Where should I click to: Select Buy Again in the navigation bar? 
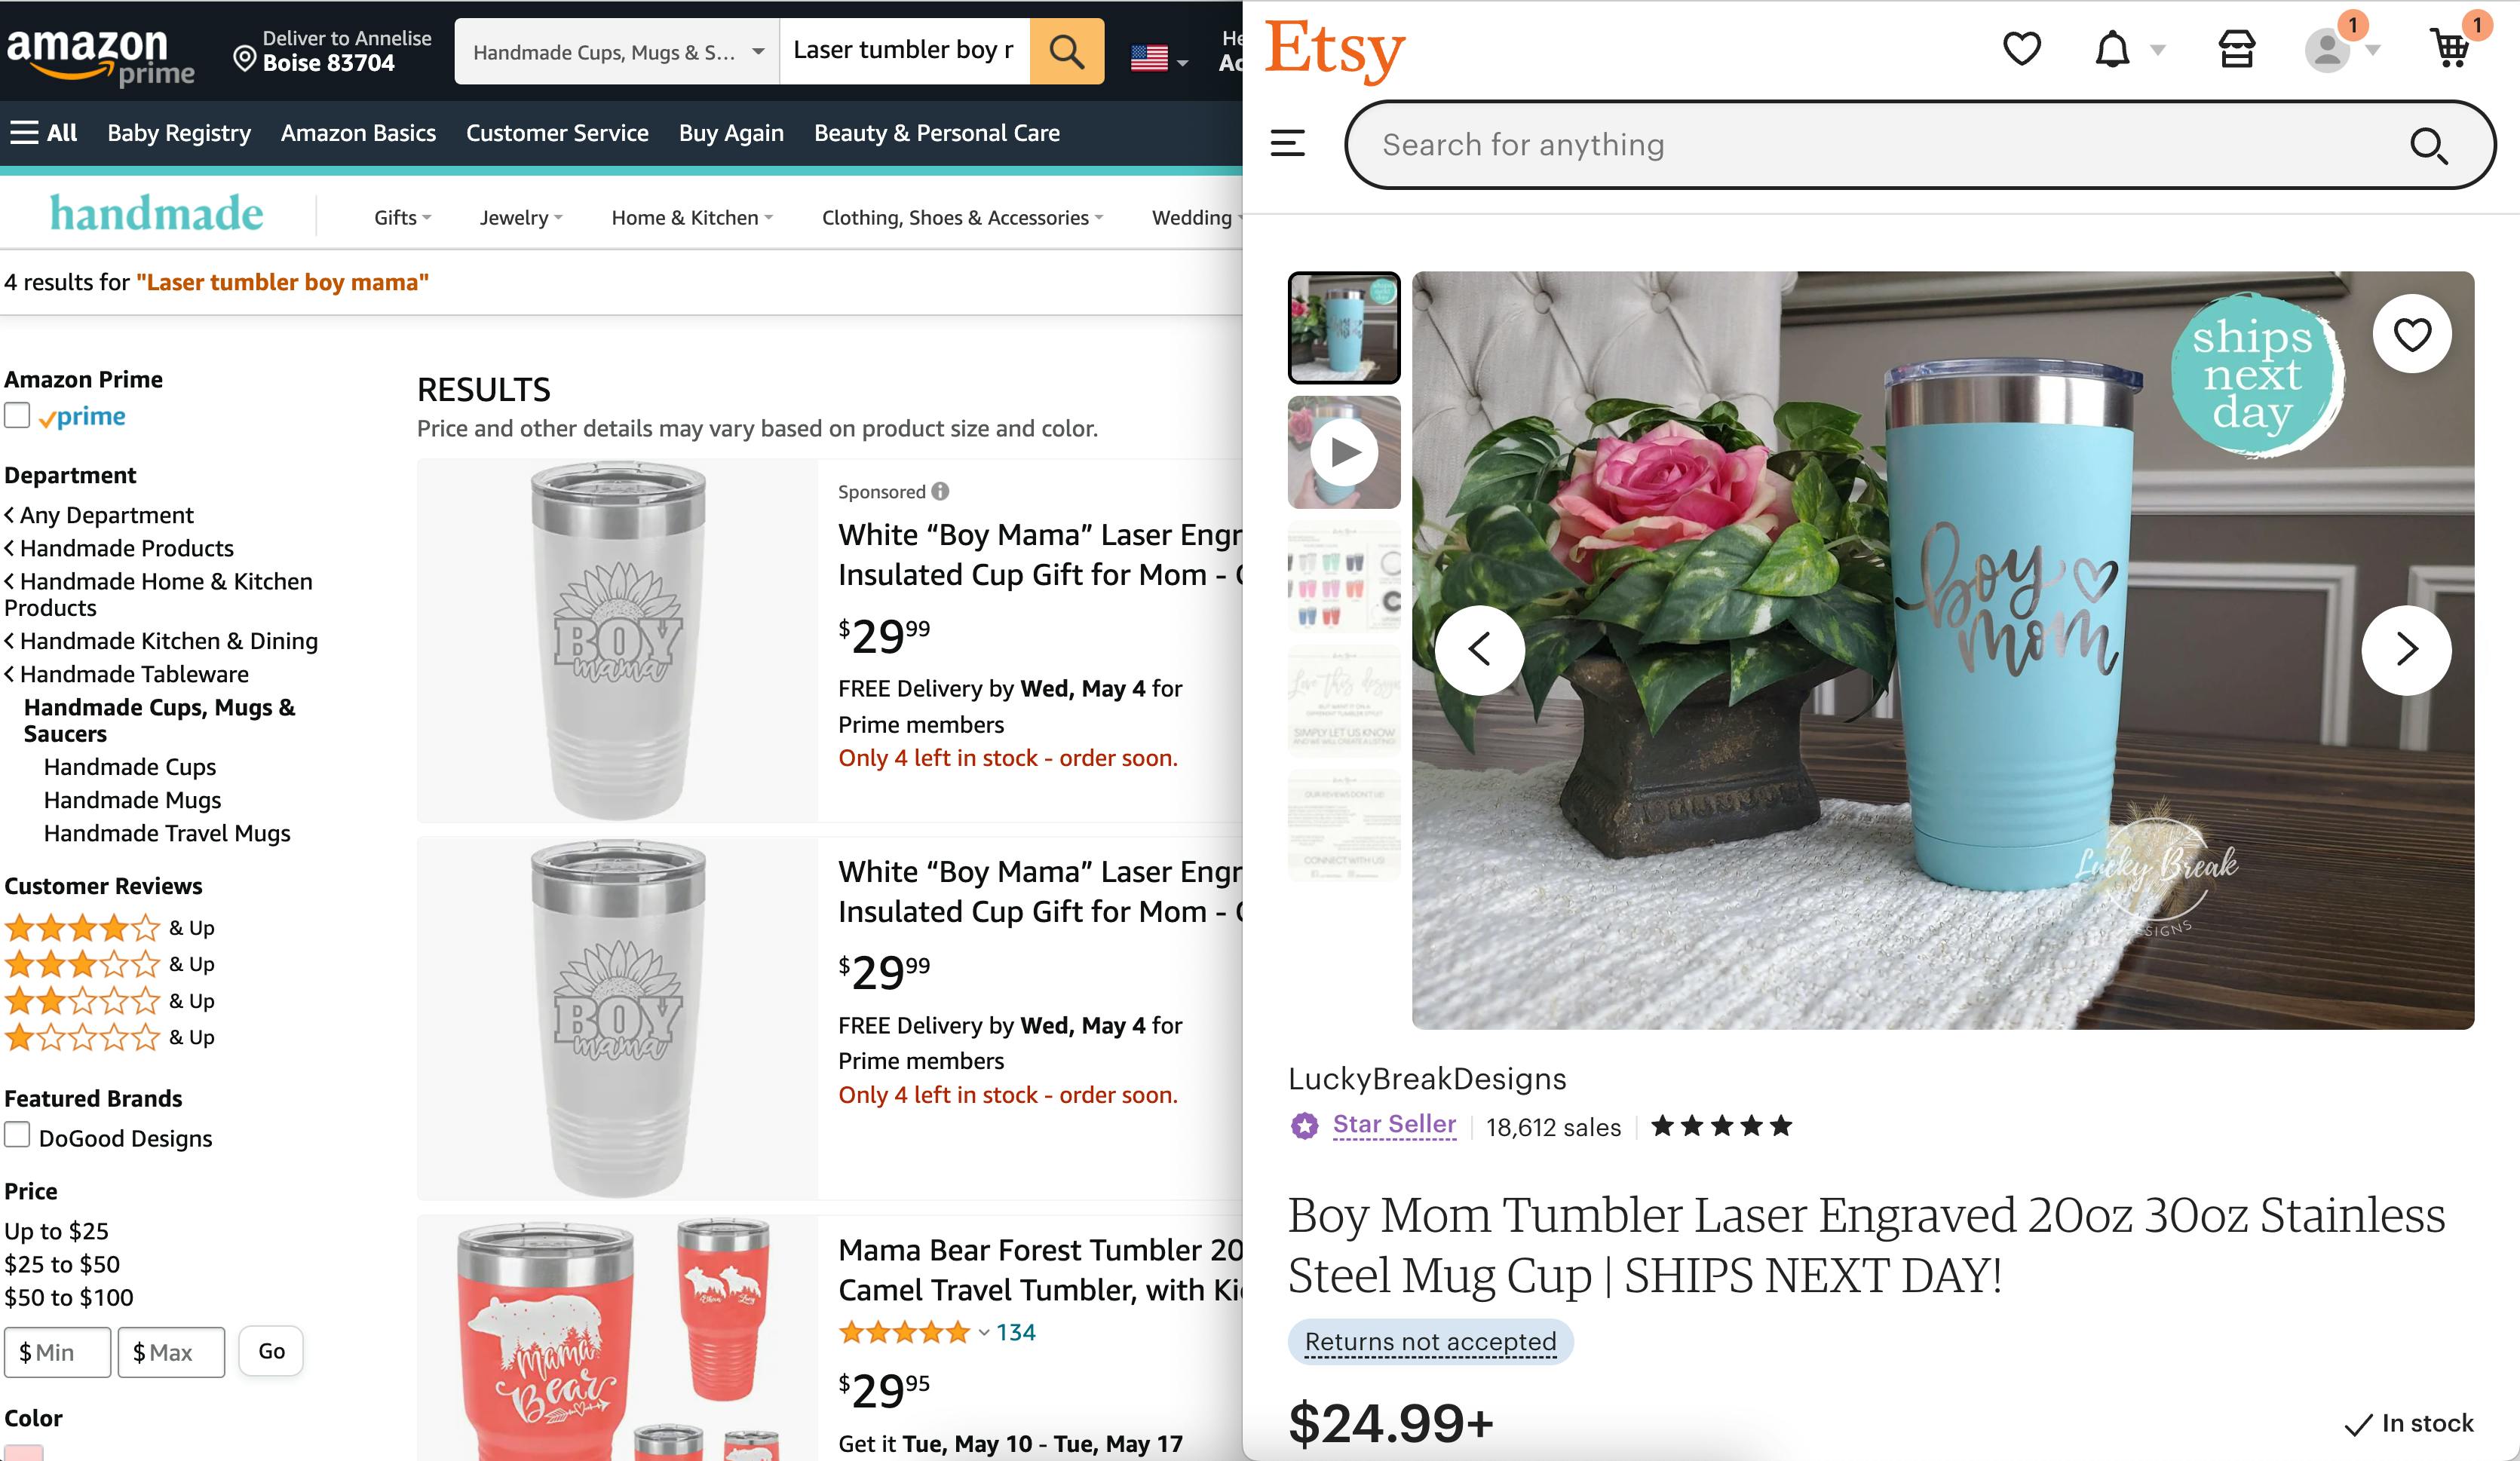pos(730,132)
